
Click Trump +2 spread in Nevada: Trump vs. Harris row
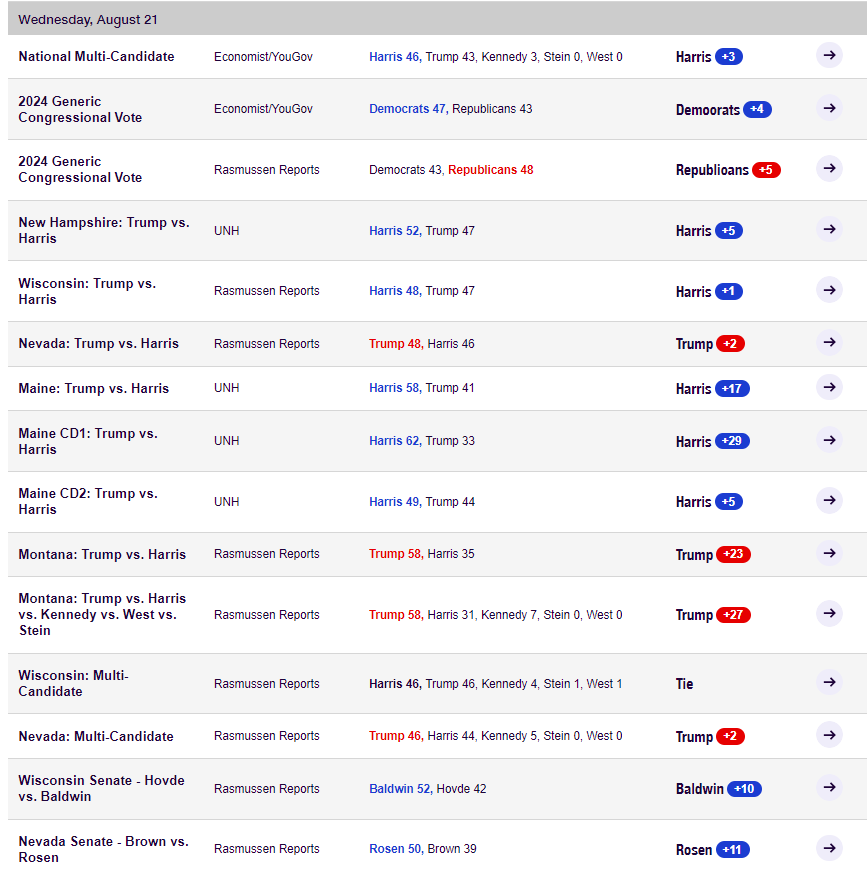pos(730,344)
